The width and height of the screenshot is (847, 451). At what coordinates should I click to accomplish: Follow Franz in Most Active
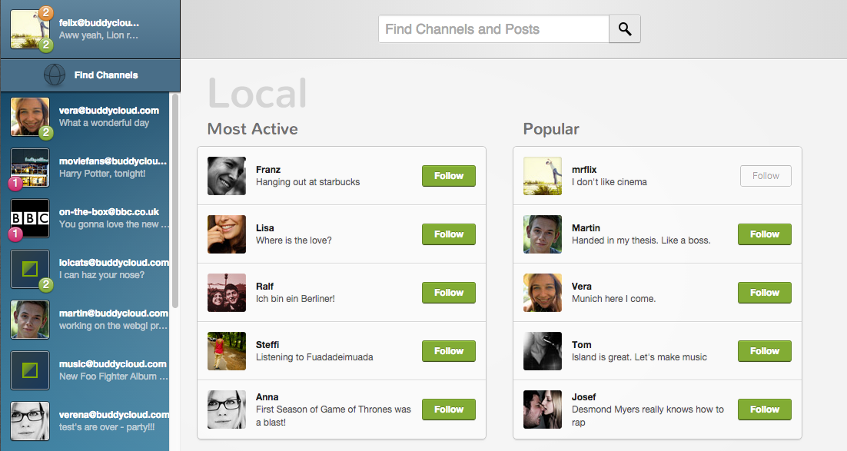click(449, 176)
